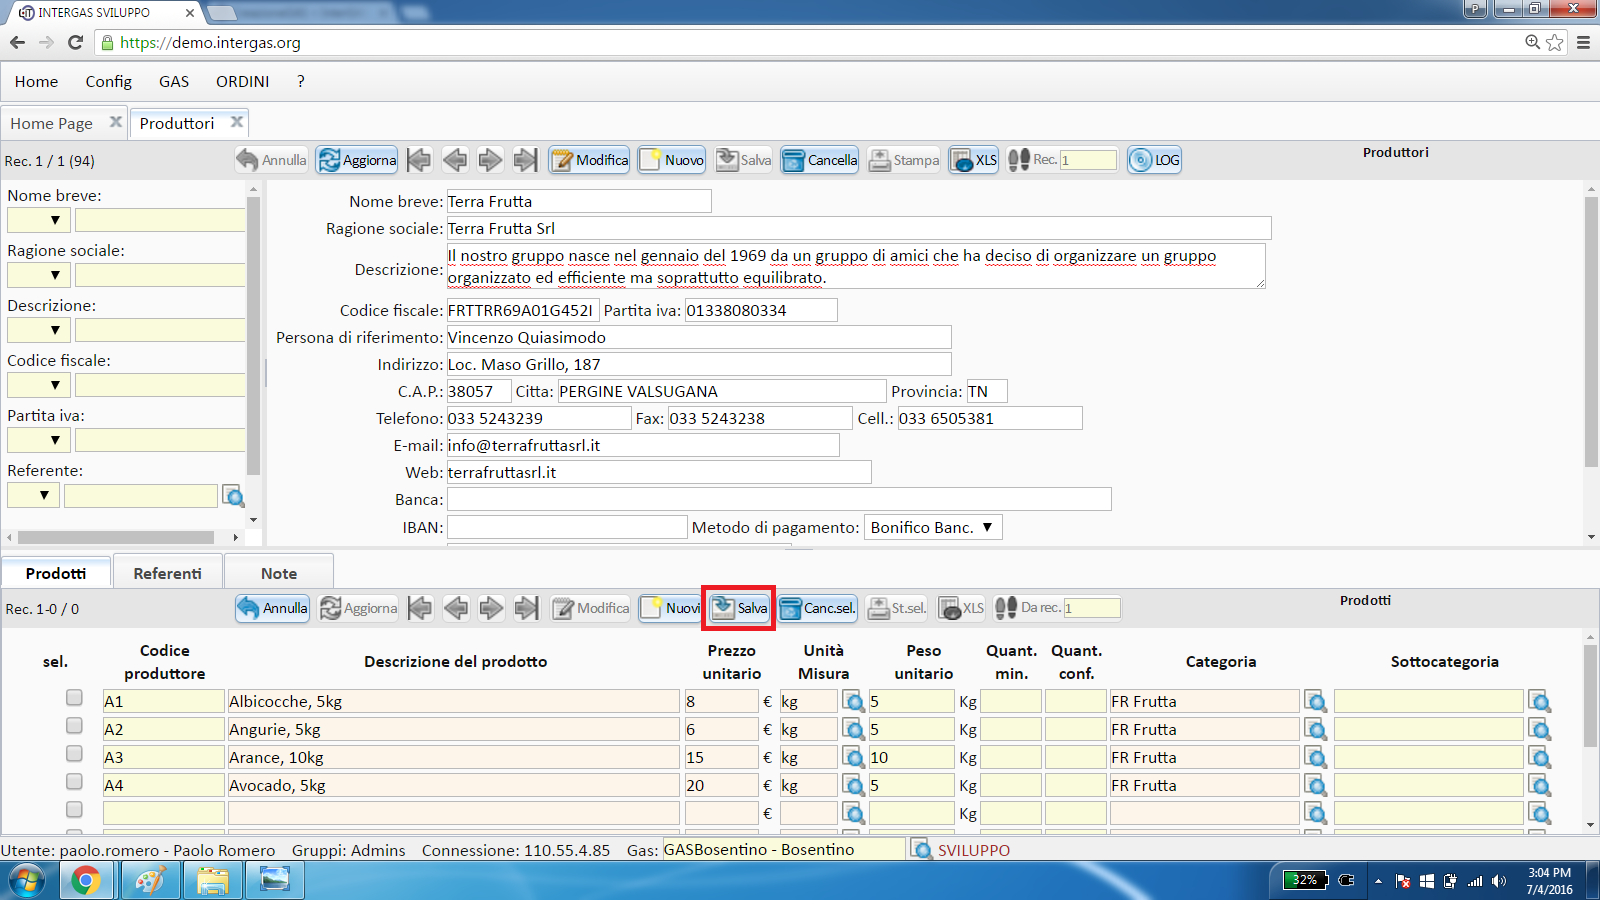Click the Rec. number field in Produttori toolbar
The width and height of the screenshot is (1600, 900).
(1088, 160)
